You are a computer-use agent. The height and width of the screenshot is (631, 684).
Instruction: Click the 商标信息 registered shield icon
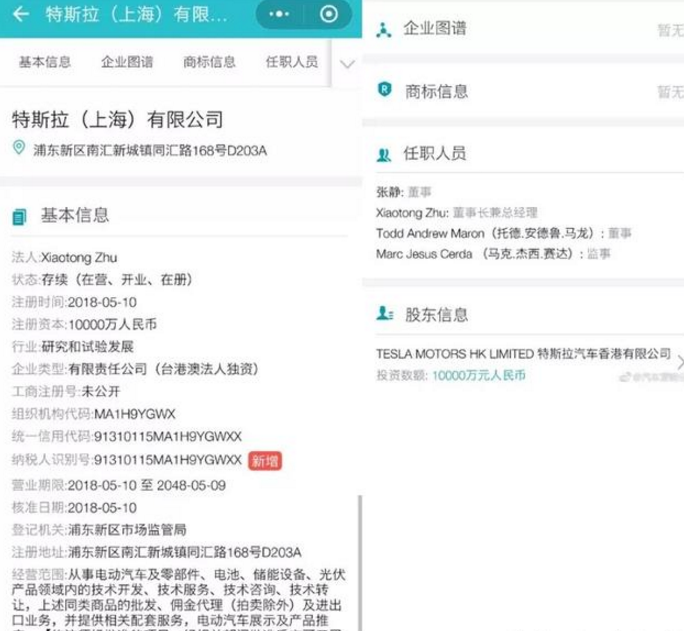pyautogui.click(x=384, y=90)
